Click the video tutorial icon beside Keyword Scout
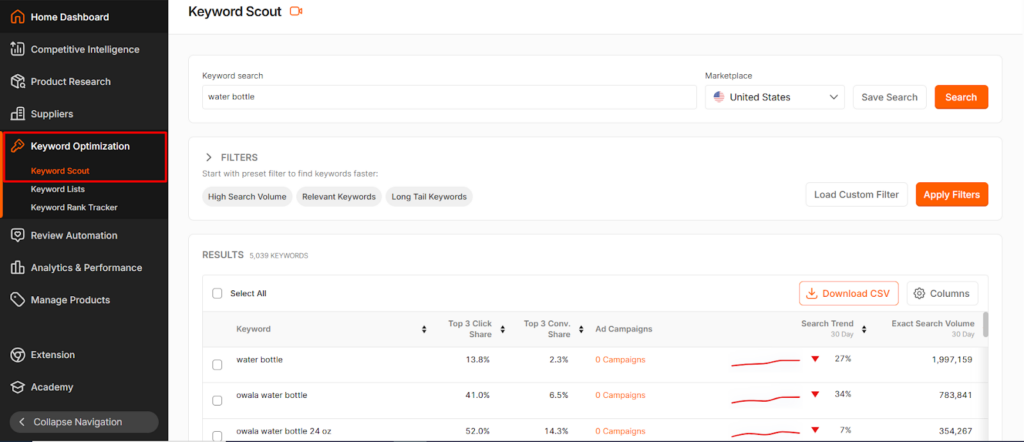This screenshot has height=442, width=1024. click(x=295, y=11)
